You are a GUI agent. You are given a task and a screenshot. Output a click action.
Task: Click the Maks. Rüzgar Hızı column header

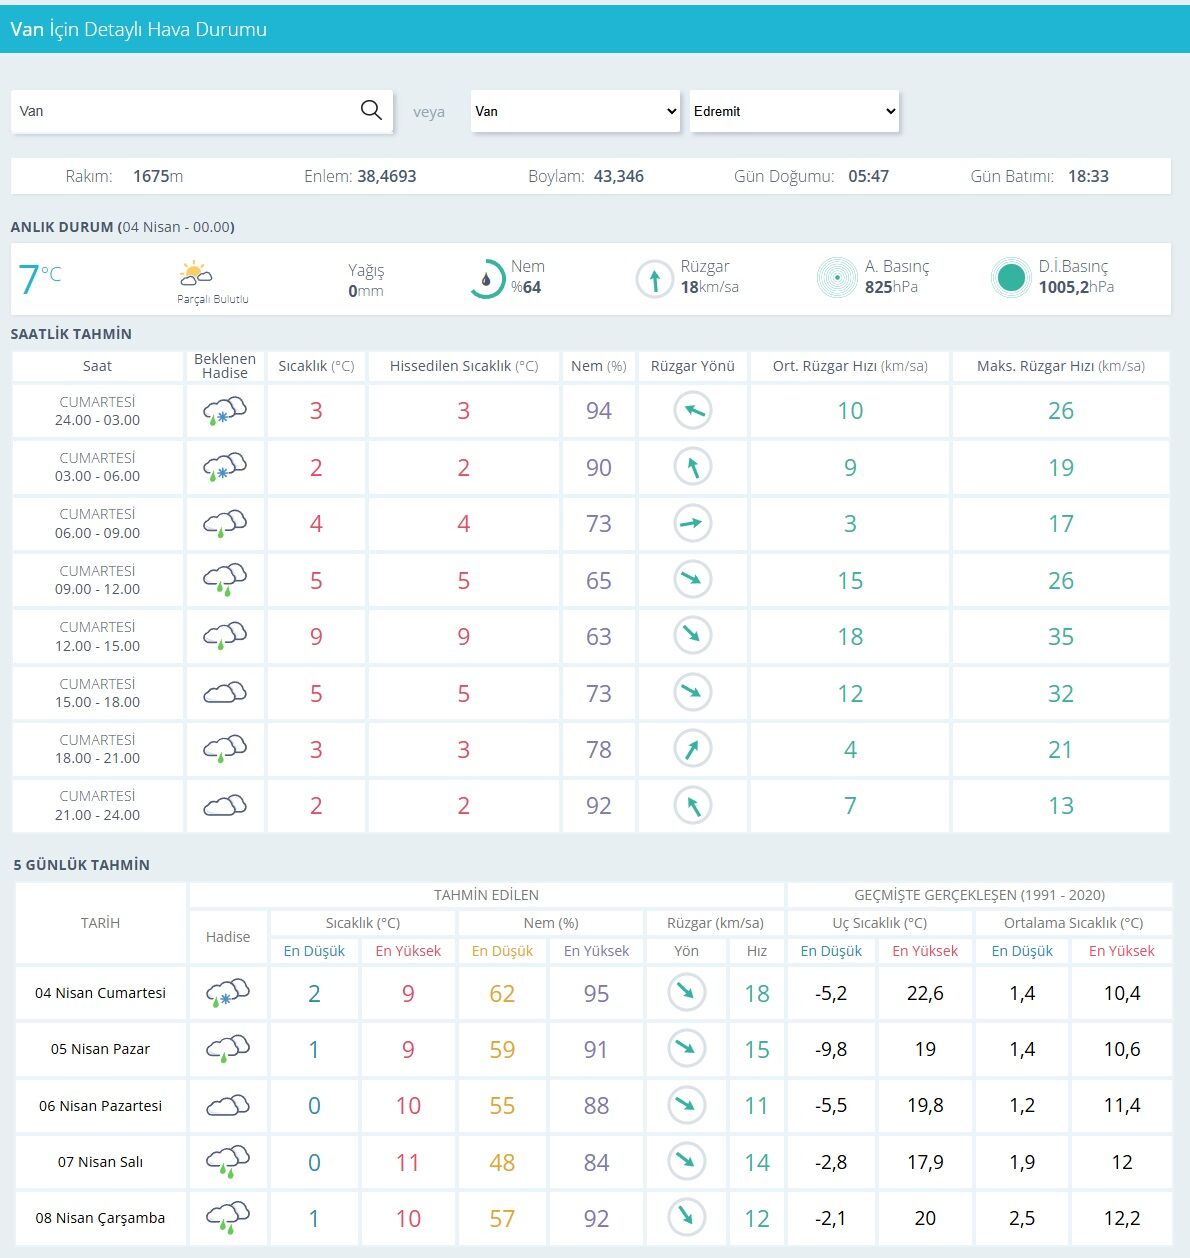(x=1060, y=366)
